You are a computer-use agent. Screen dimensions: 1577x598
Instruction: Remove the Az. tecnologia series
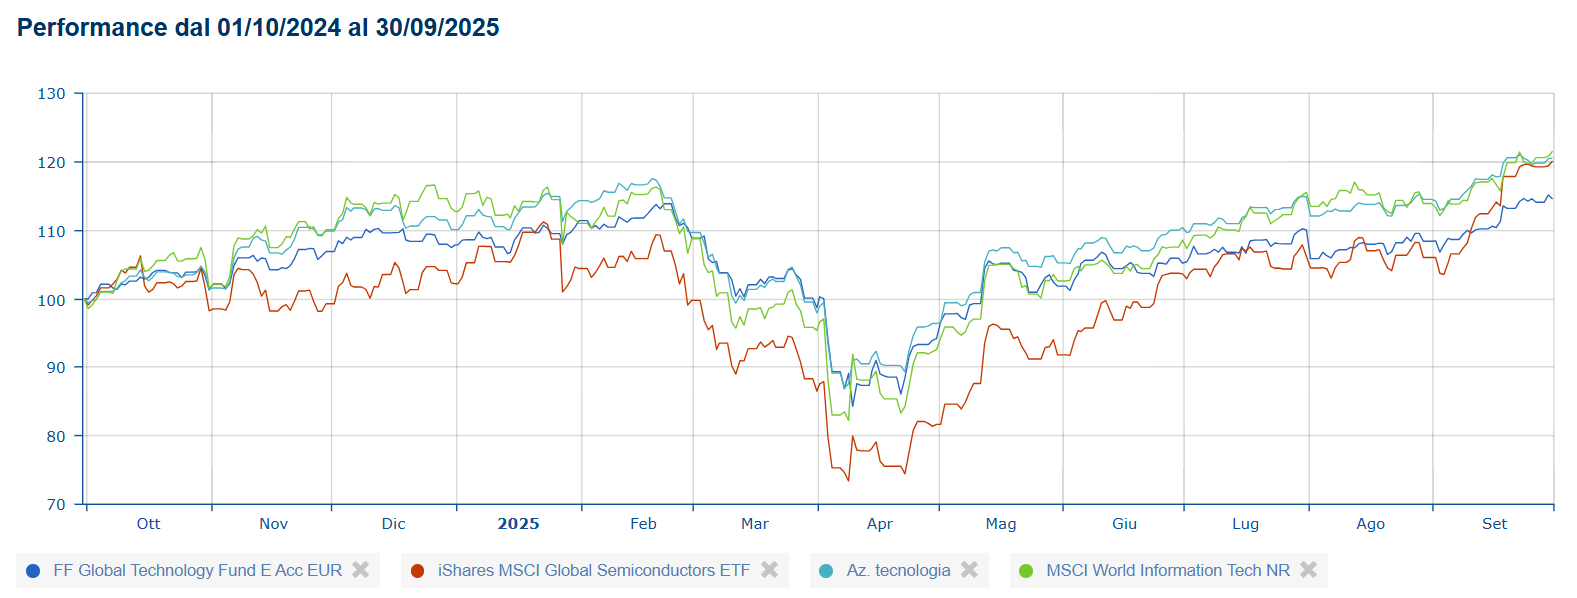(x=969, y=570)
